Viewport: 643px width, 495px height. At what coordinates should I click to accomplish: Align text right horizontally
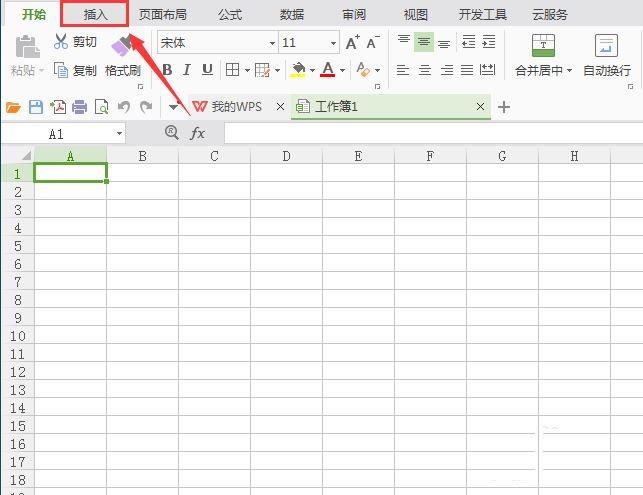(447, 70)
